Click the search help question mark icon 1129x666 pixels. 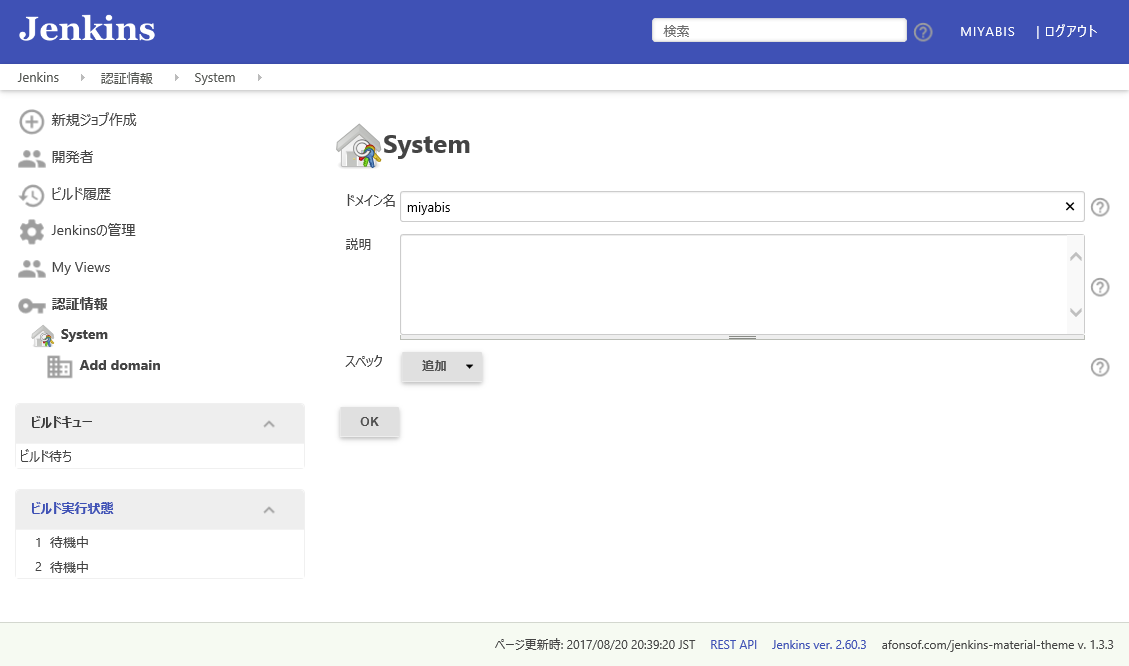tap(923, 32)
